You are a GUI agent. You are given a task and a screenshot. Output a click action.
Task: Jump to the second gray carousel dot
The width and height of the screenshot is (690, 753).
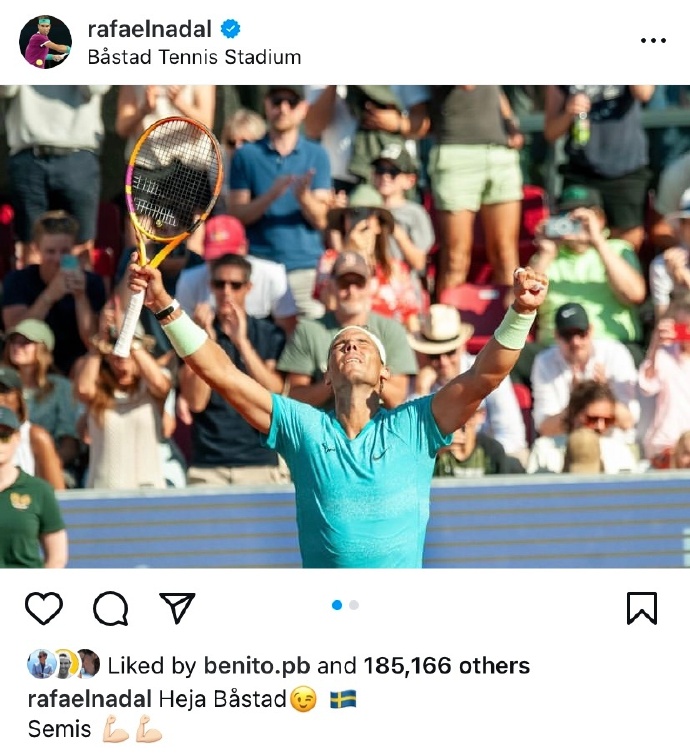(354, 605)
